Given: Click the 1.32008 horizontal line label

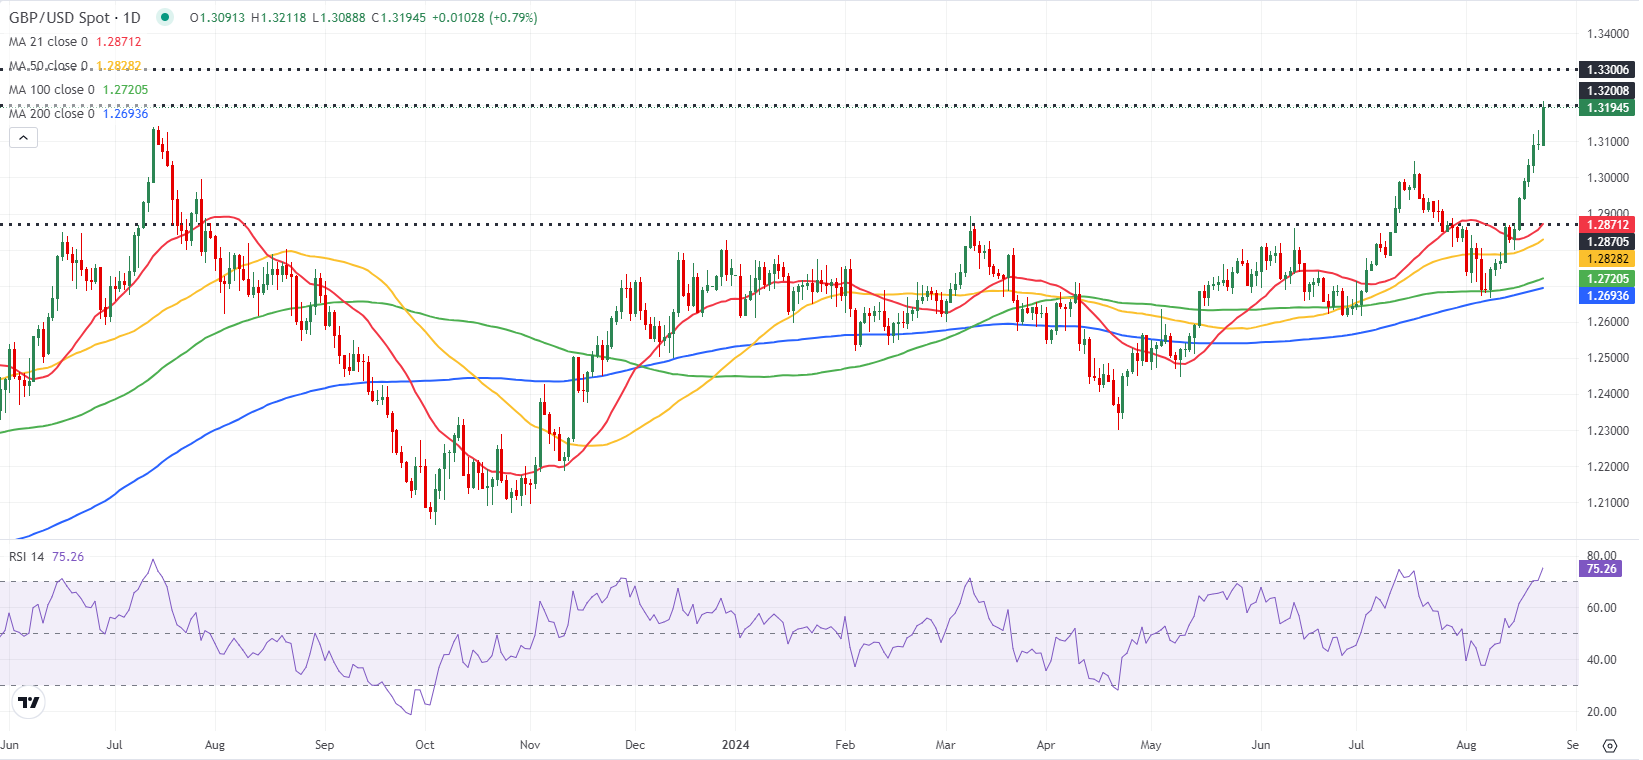Looking at the screenshot, I should point(1608,91).
